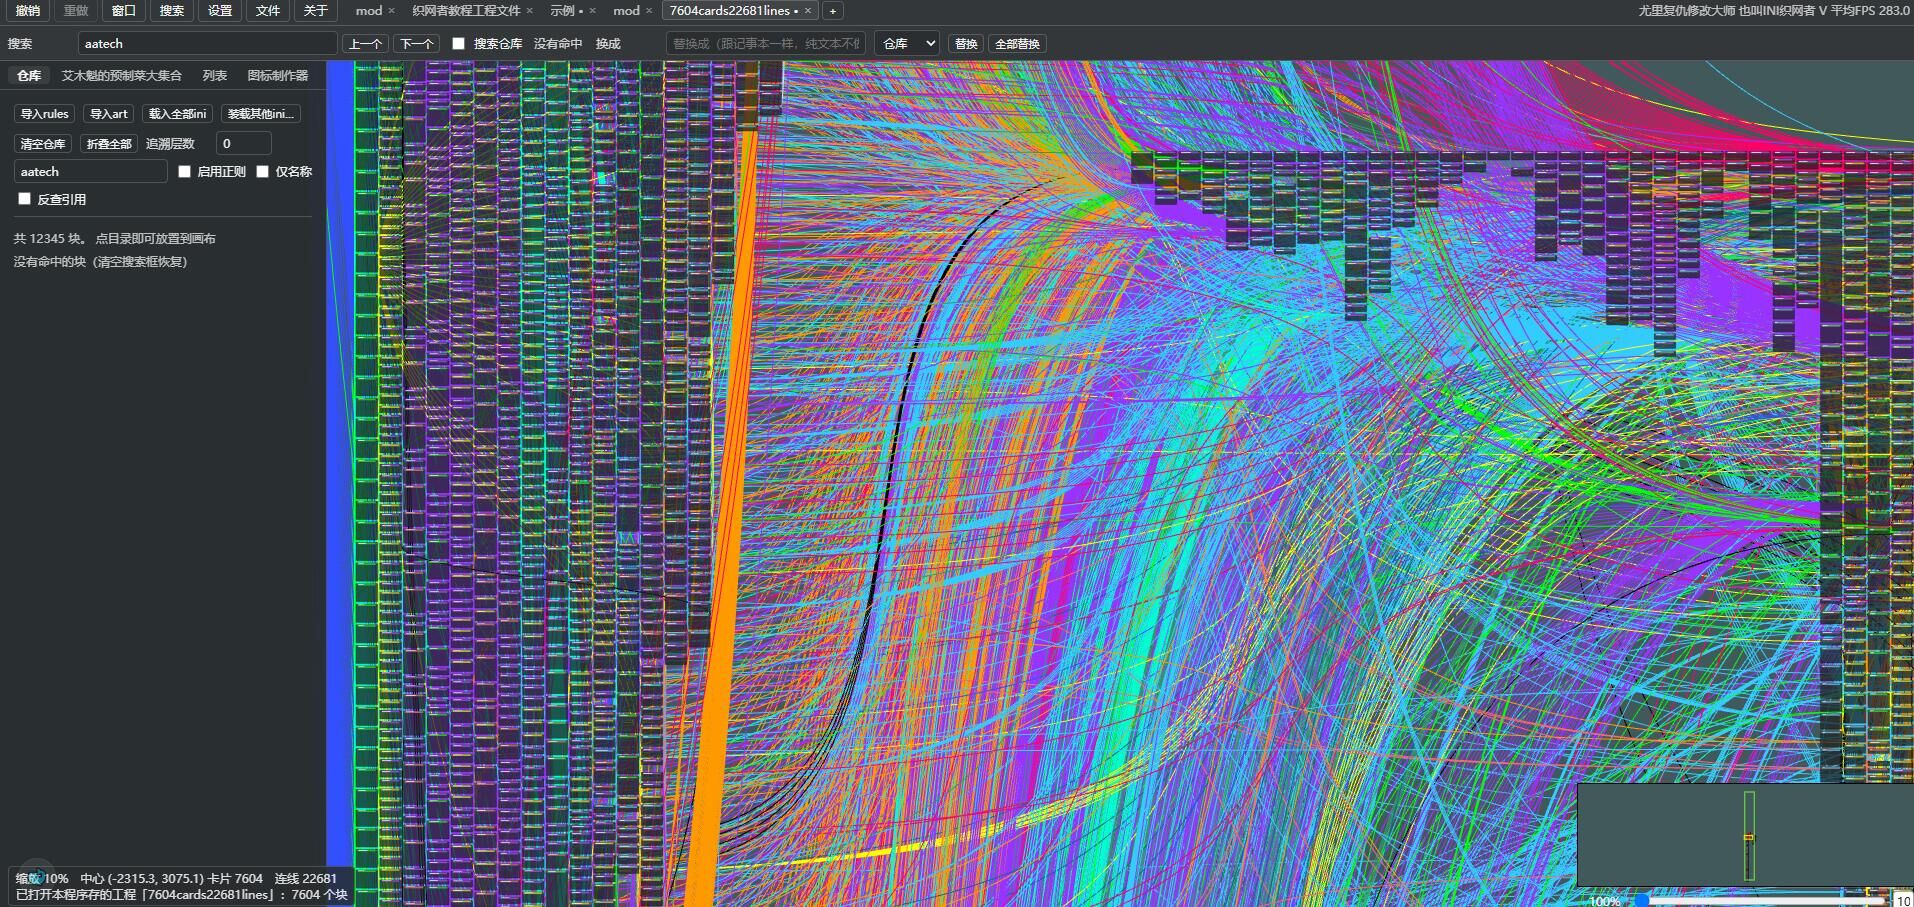The width and height of the screenshot is (1914, 907).
Task: Click the 替换 button
Action: 966,44
